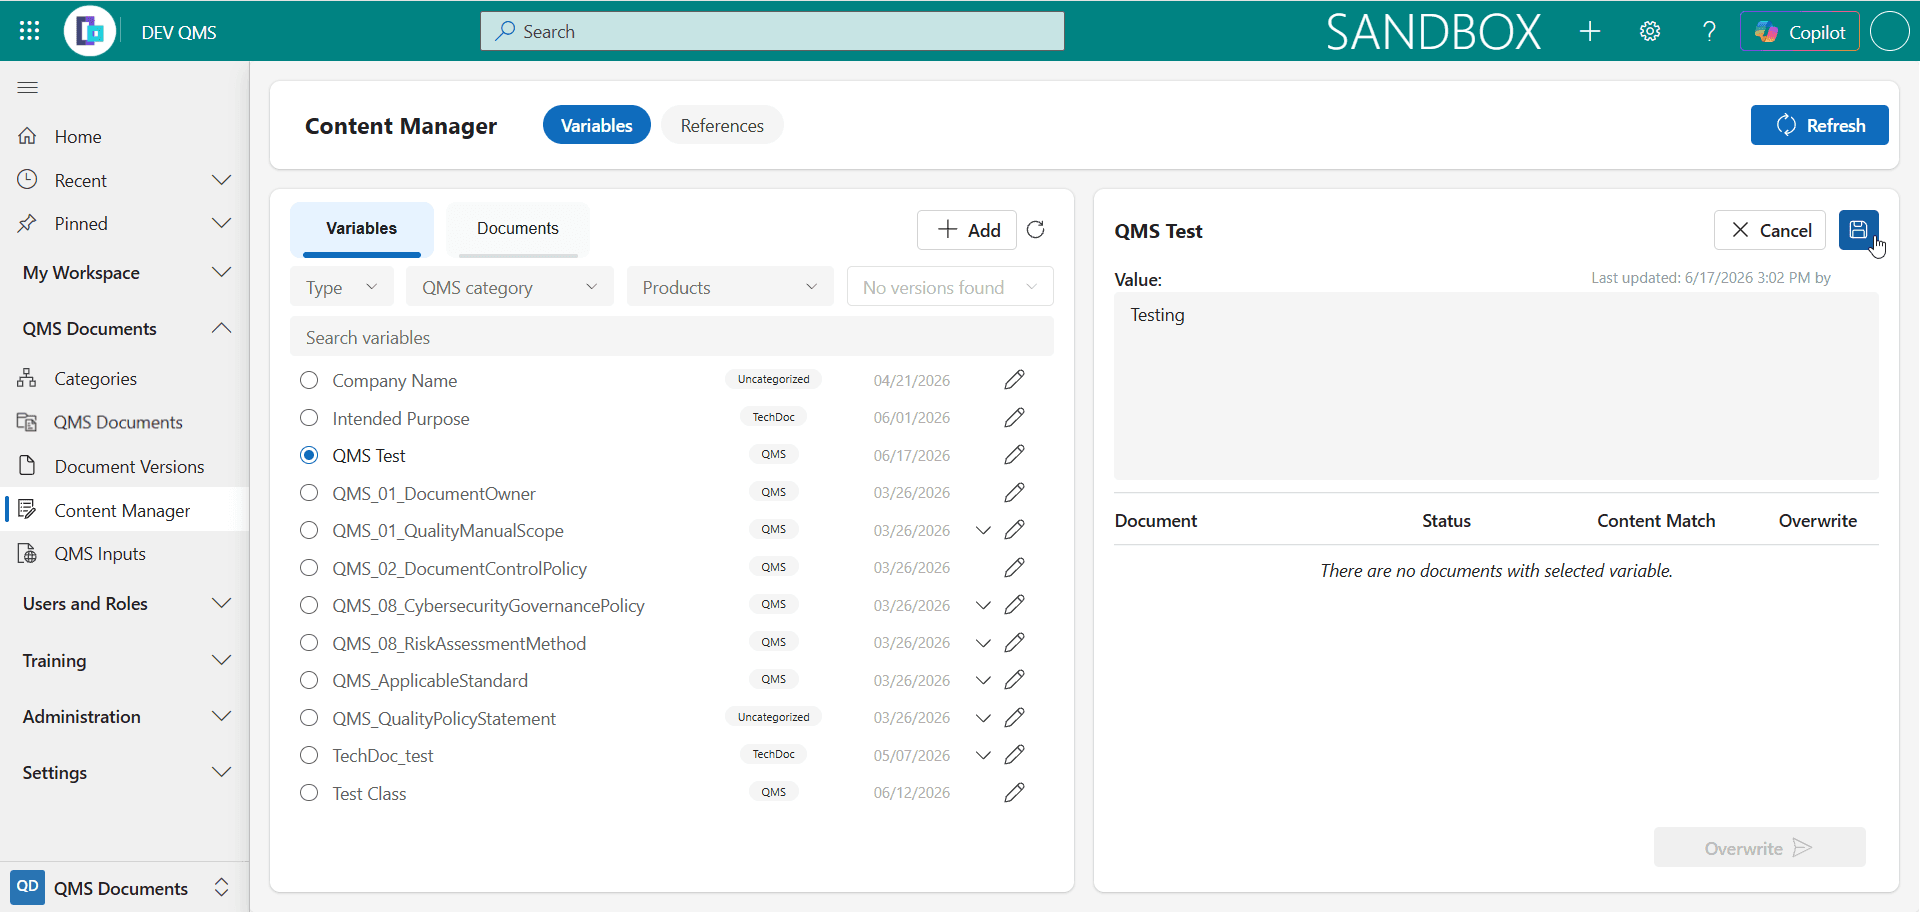This screenshot has height=912, width=1920.
Task: Edit the Intended Purpose variable
Action: (x=1014, y=417)
